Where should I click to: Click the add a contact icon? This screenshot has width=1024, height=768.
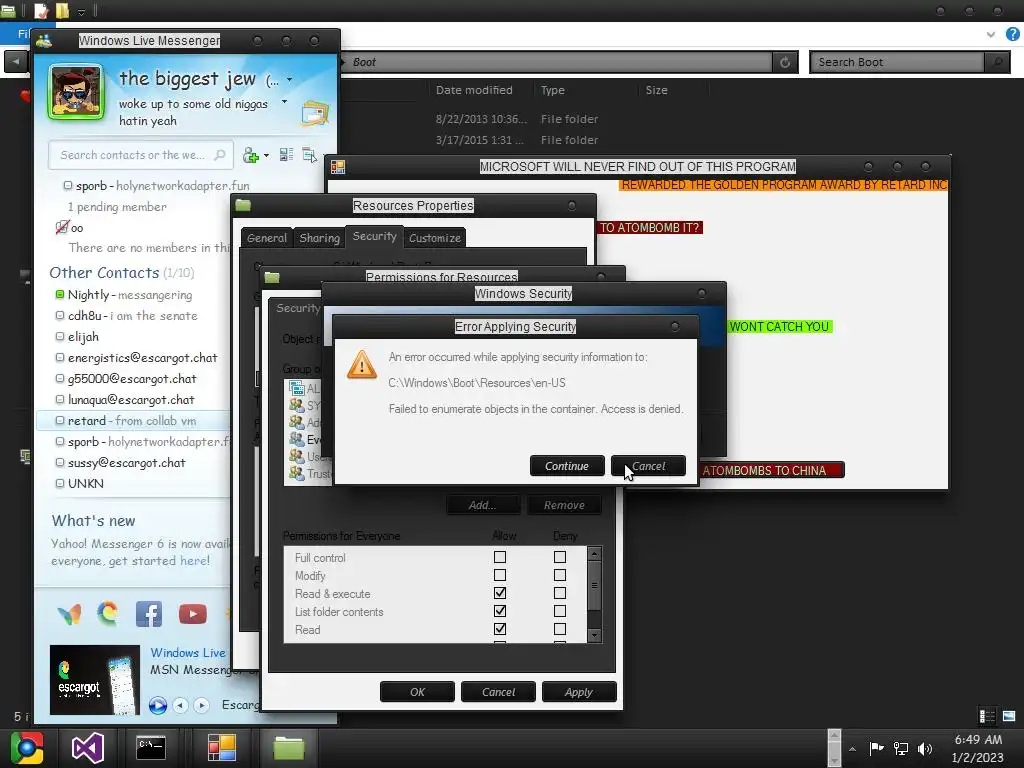coord(251,155)
